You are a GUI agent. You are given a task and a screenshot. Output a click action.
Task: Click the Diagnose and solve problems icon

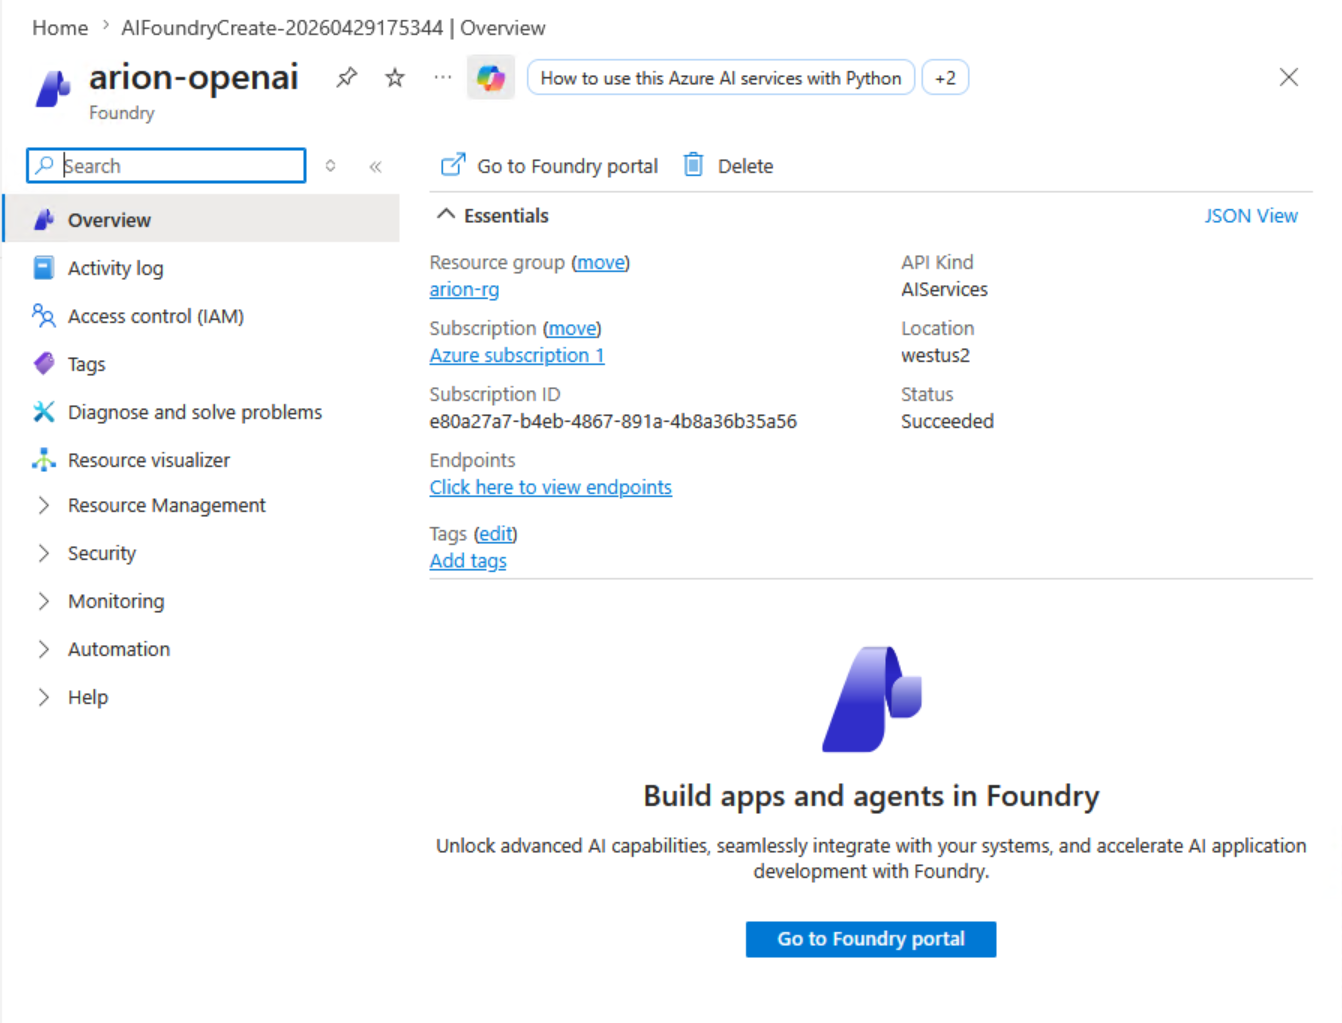pyautogui.click(x=43, y=412)
